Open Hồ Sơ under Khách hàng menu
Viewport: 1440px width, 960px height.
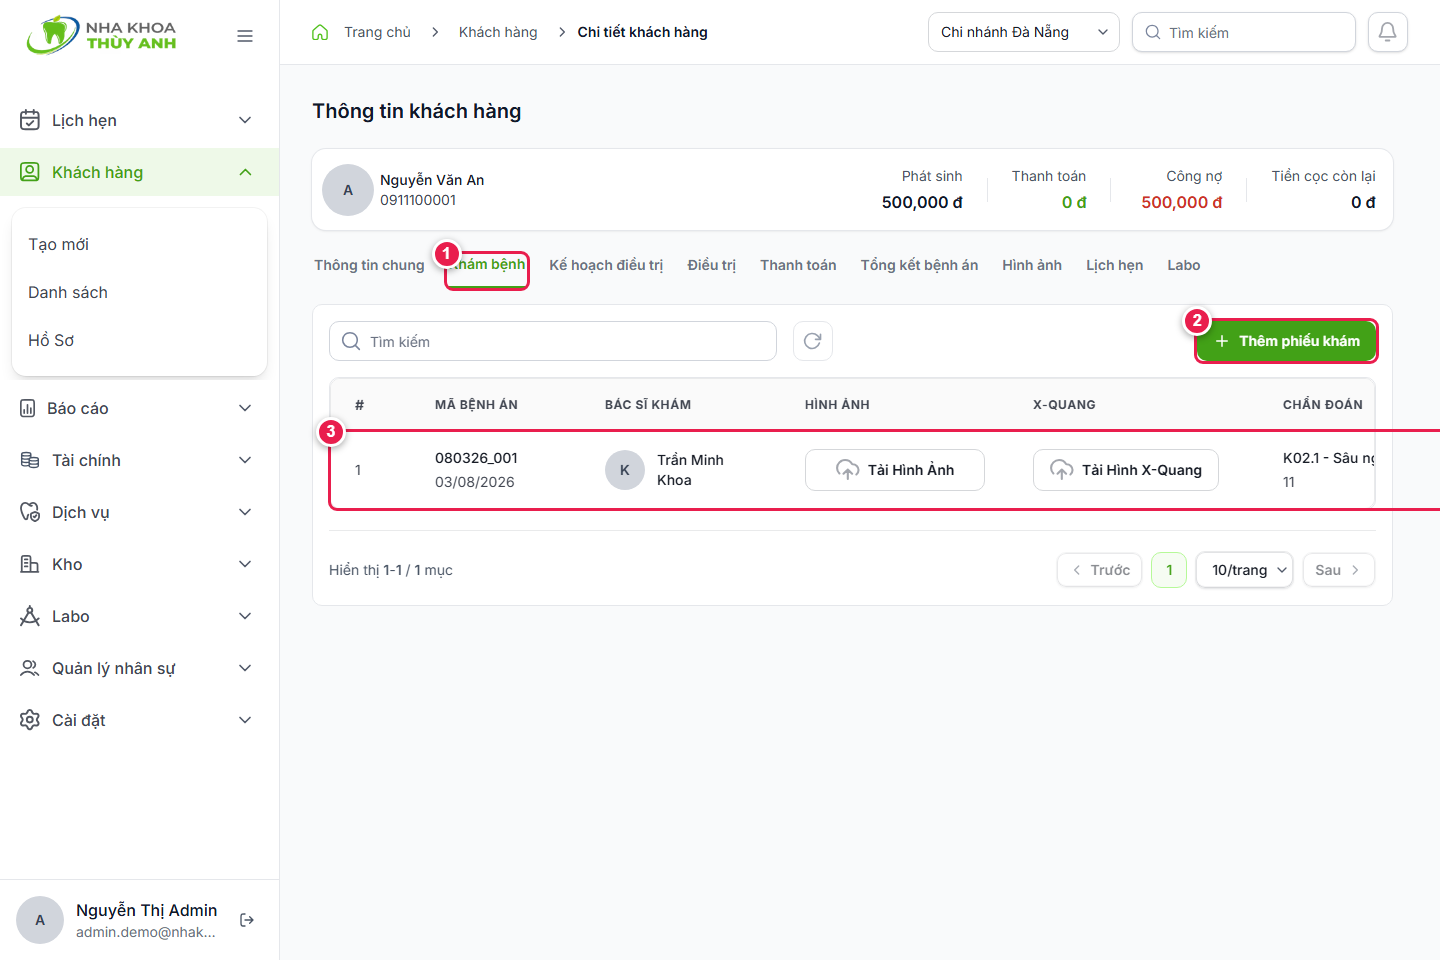(x=51, y=340)
